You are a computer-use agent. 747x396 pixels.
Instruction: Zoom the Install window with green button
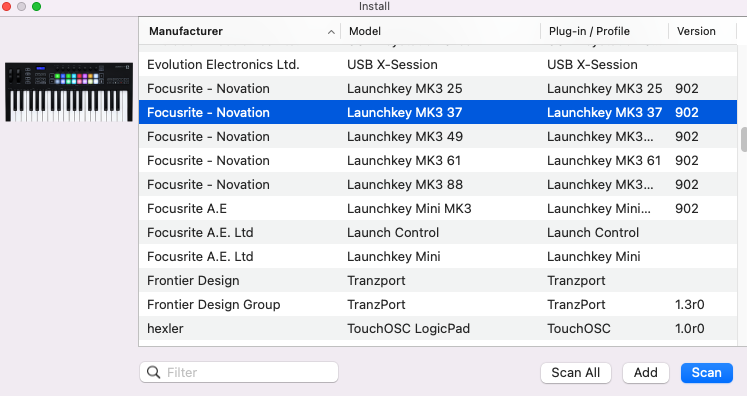(36, 6)
